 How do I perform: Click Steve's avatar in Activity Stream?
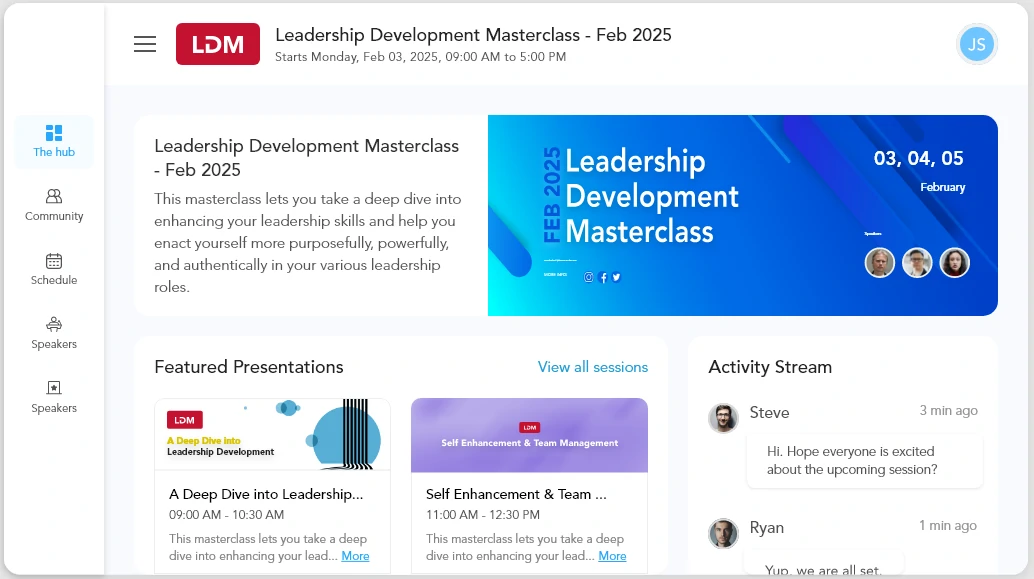click(723, 418)
